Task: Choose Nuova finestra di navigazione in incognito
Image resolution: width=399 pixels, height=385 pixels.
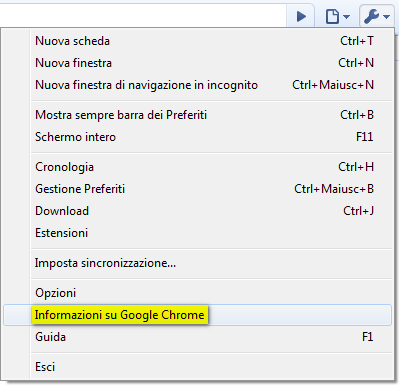Action: 197,85
